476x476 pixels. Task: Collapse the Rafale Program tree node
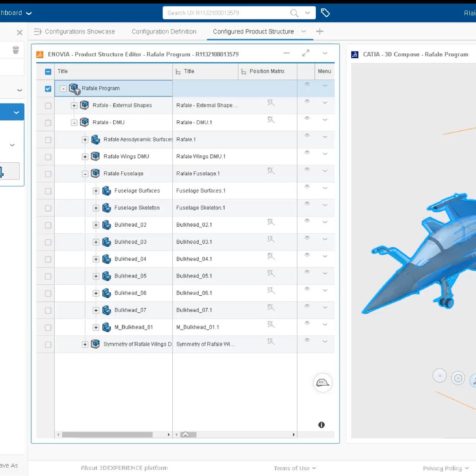point(63,89)
